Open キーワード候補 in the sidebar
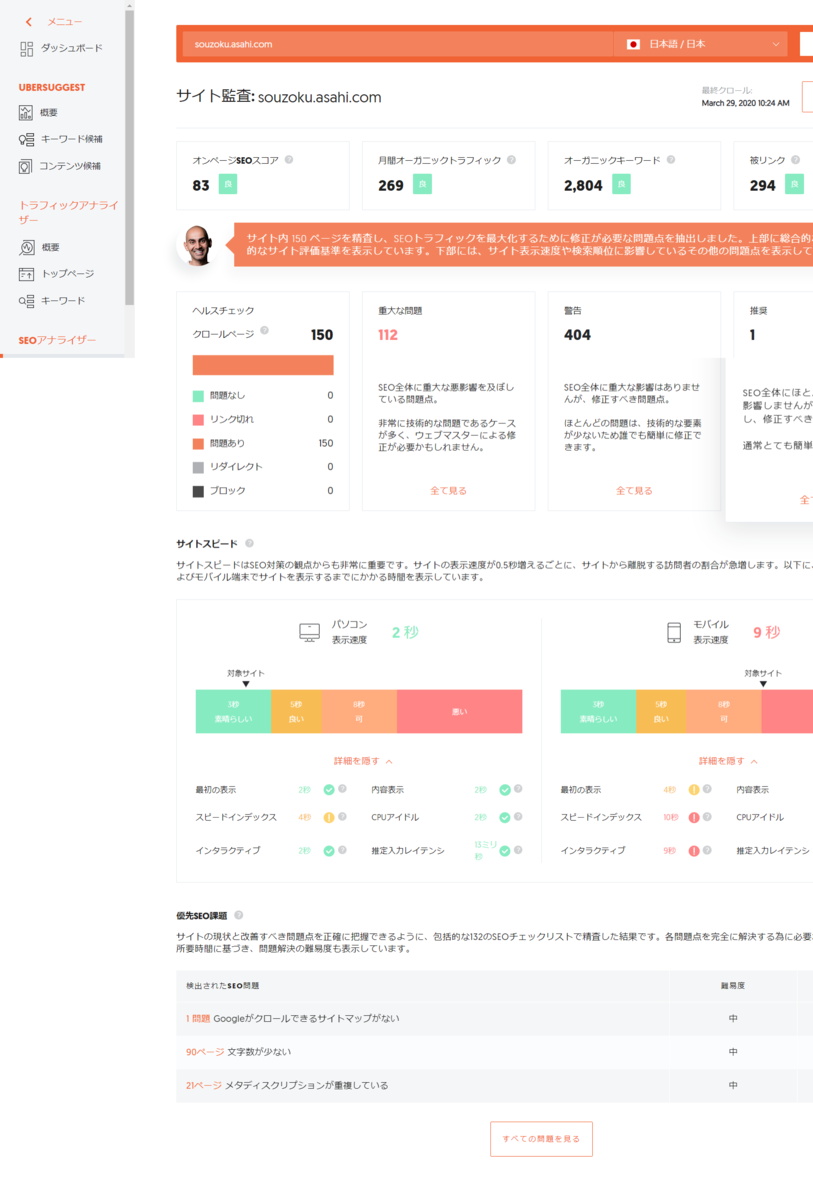This screenshot has height=1200, width=813. tap(61, 139)
